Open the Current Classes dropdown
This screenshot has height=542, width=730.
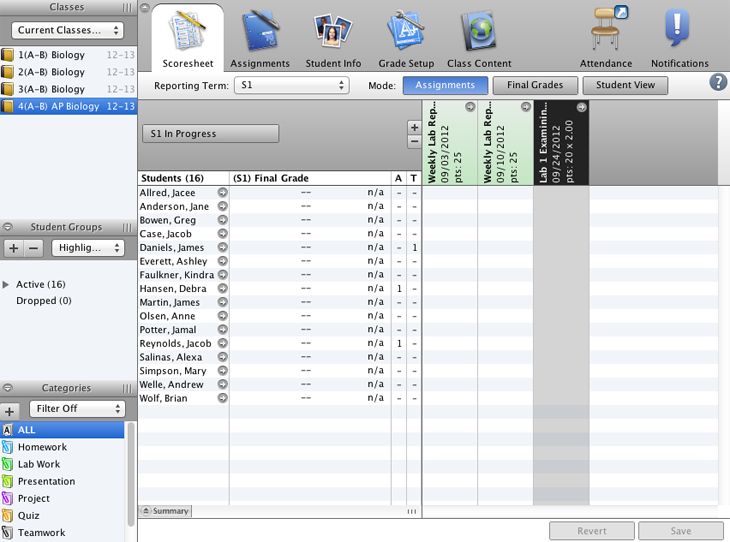[69, 31]
